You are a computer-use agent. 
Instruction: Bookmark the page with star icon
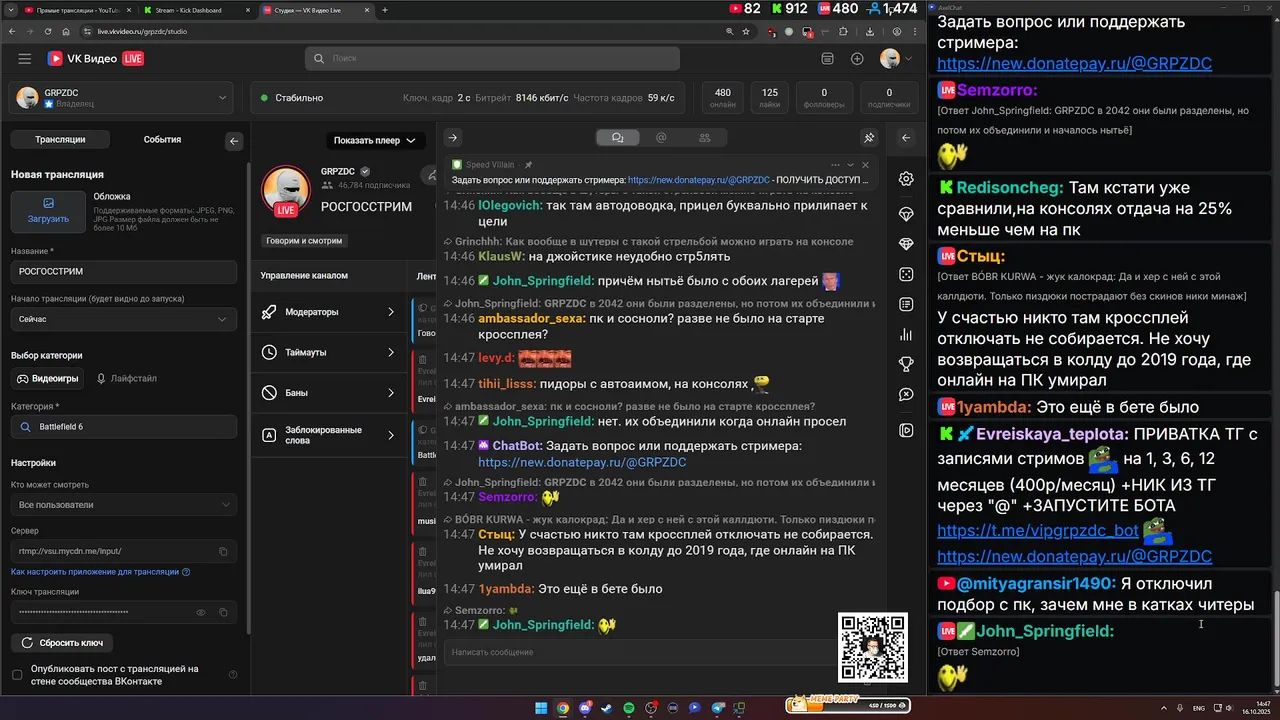point(745,31)
